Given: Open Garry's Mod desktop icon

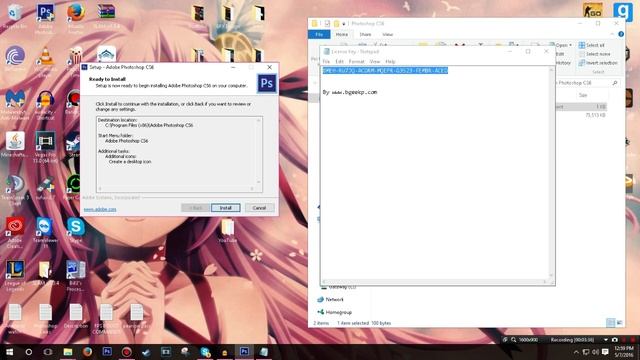Looking at the screenshot, I should (x=623, y=11).
